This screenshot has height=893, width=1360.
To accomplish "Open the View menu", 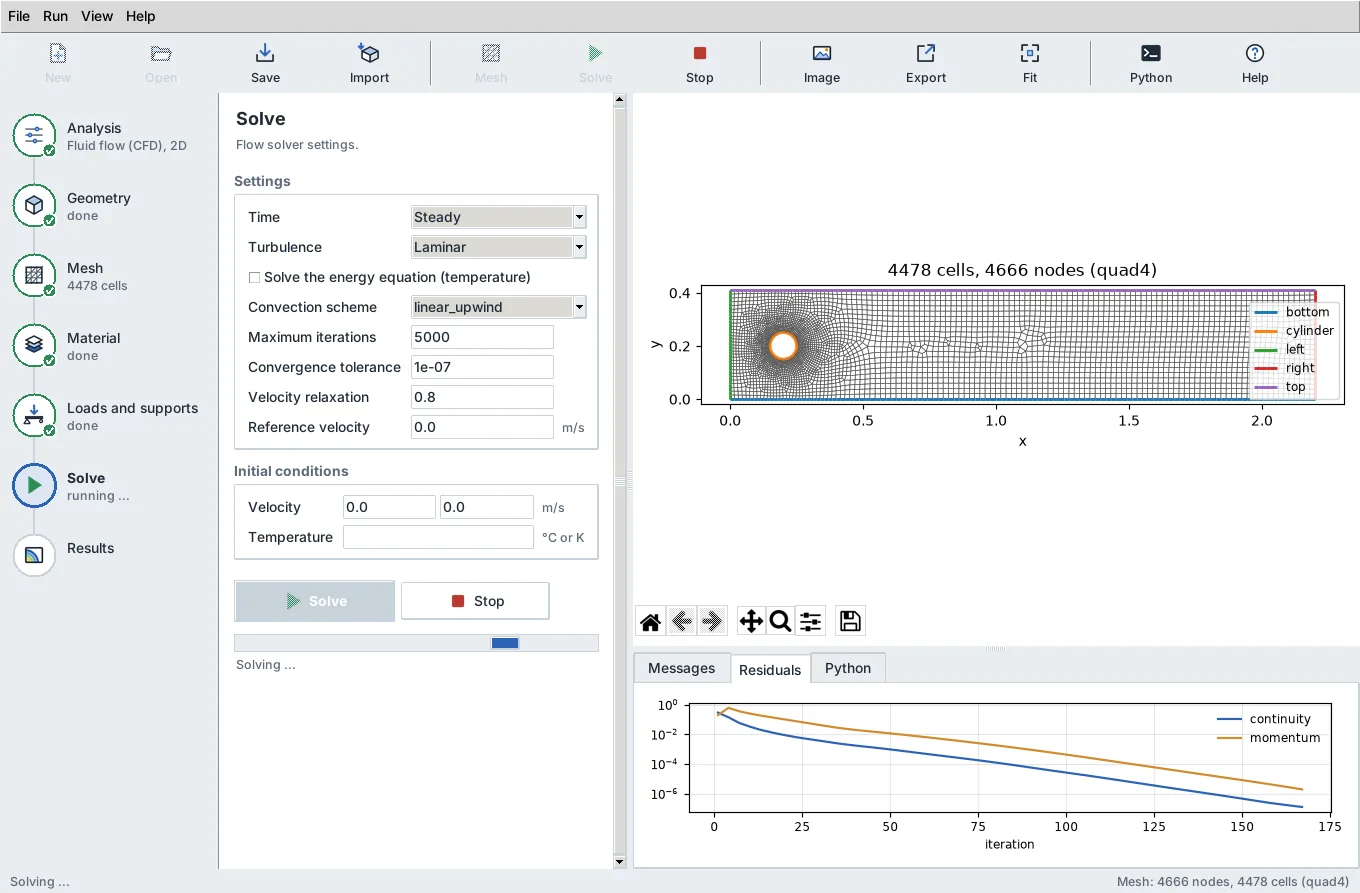I will click(97, 16).
